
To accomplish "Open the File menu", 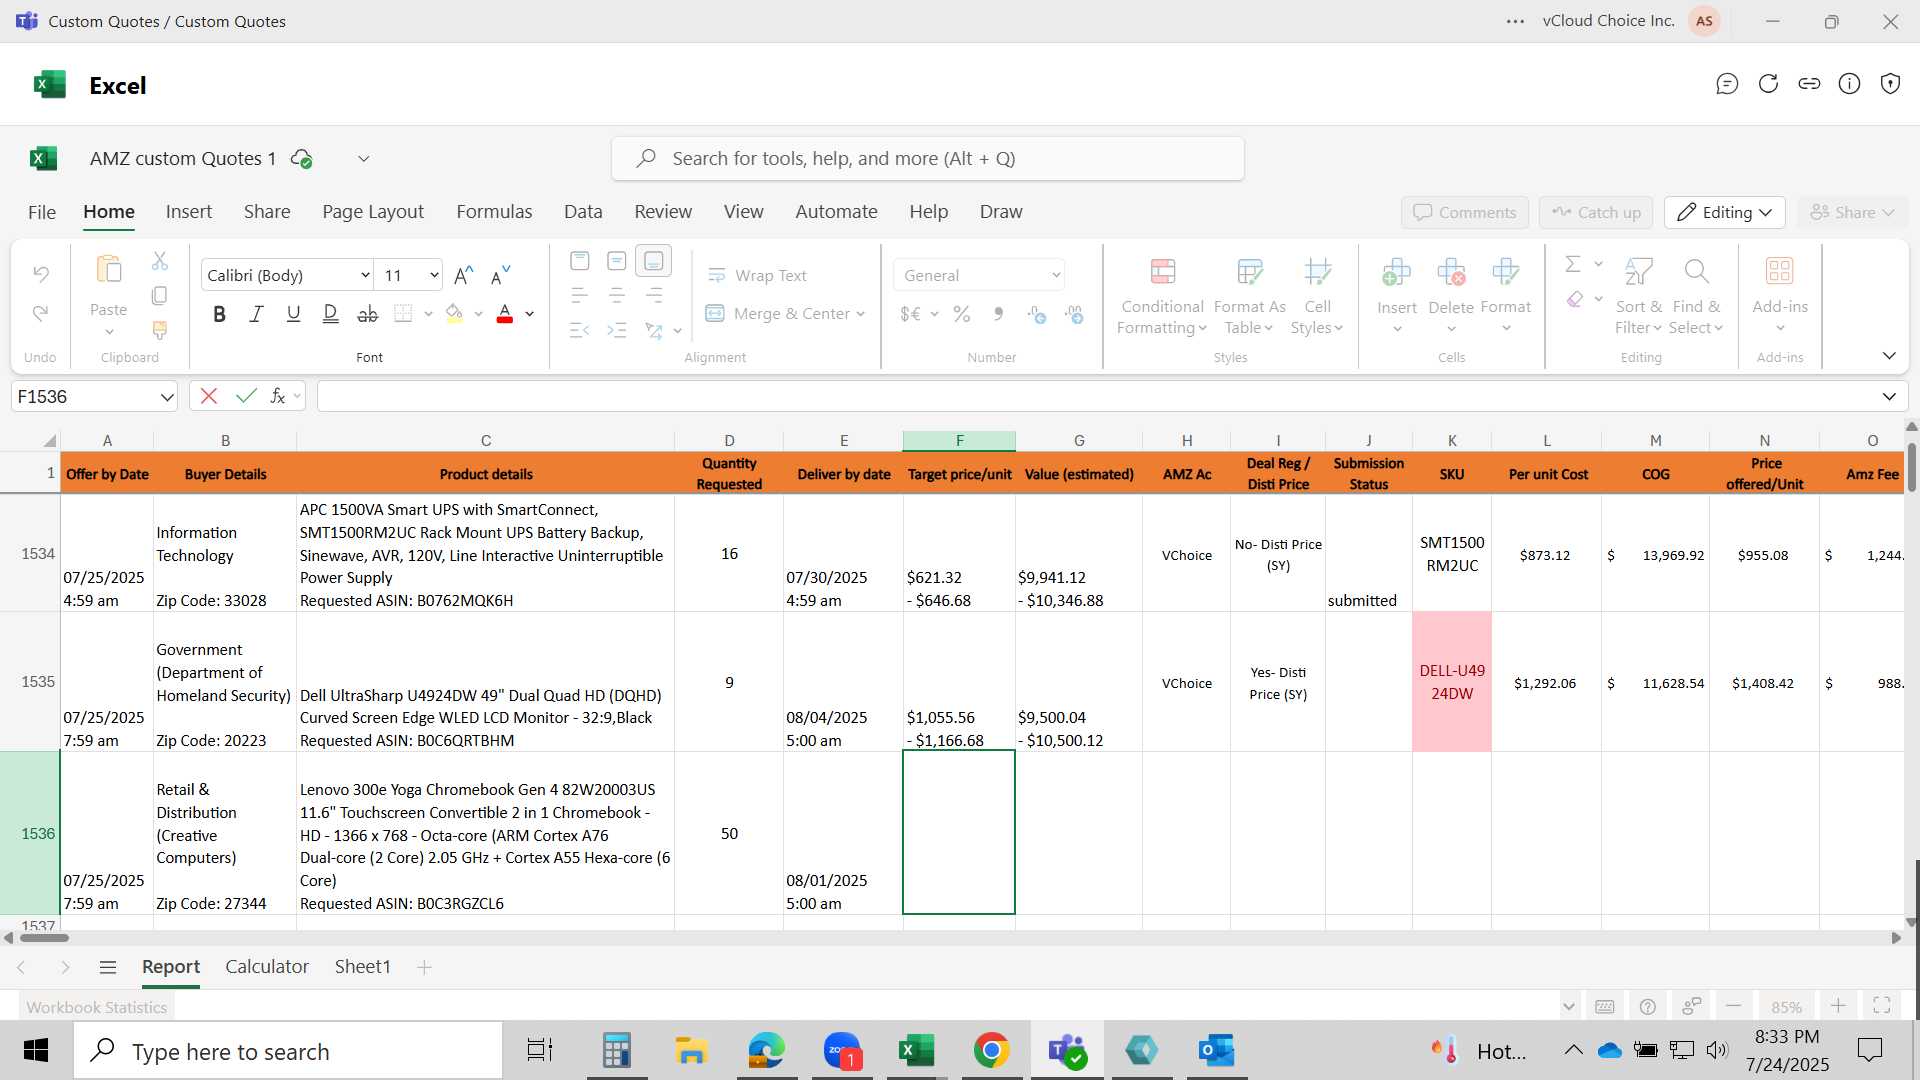I will coord(41,212).
